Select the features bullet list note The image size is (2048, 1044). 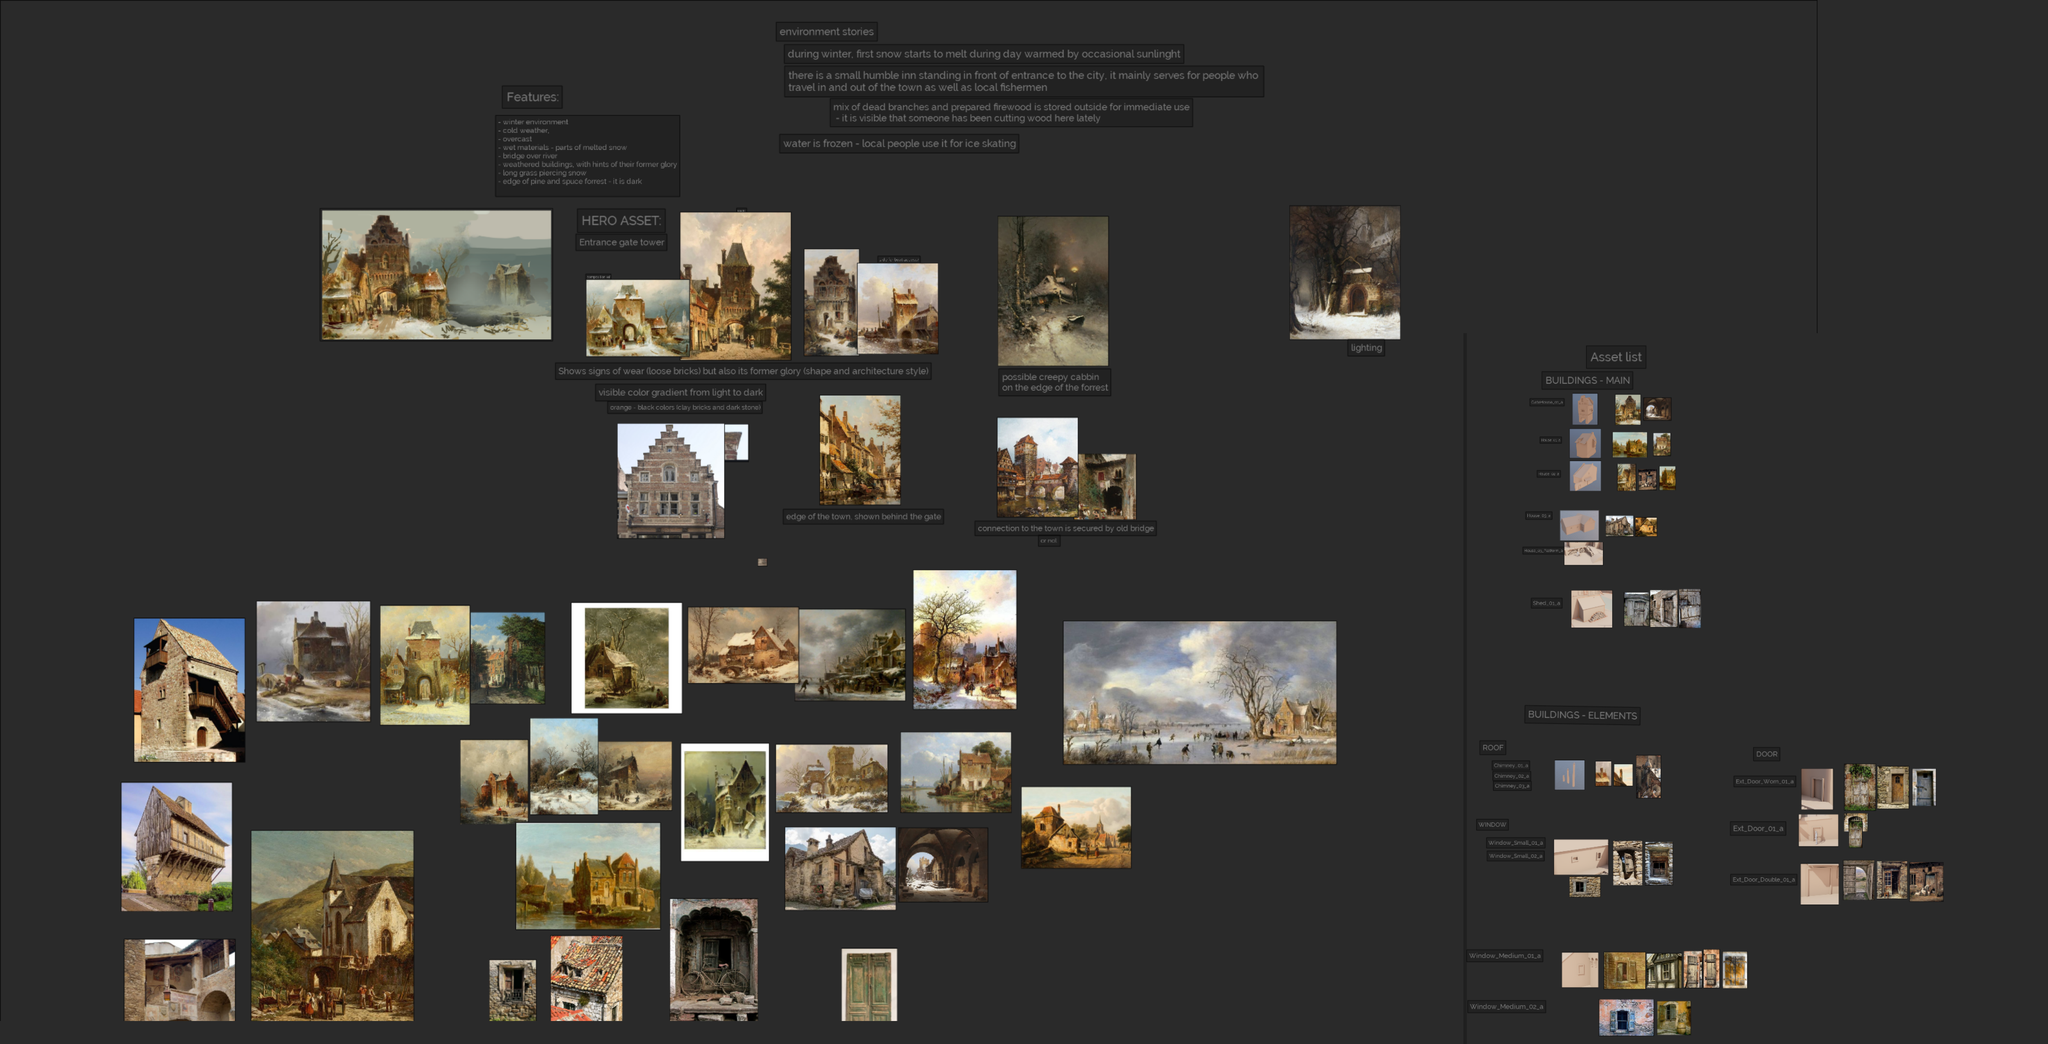[x=588, y=155]
